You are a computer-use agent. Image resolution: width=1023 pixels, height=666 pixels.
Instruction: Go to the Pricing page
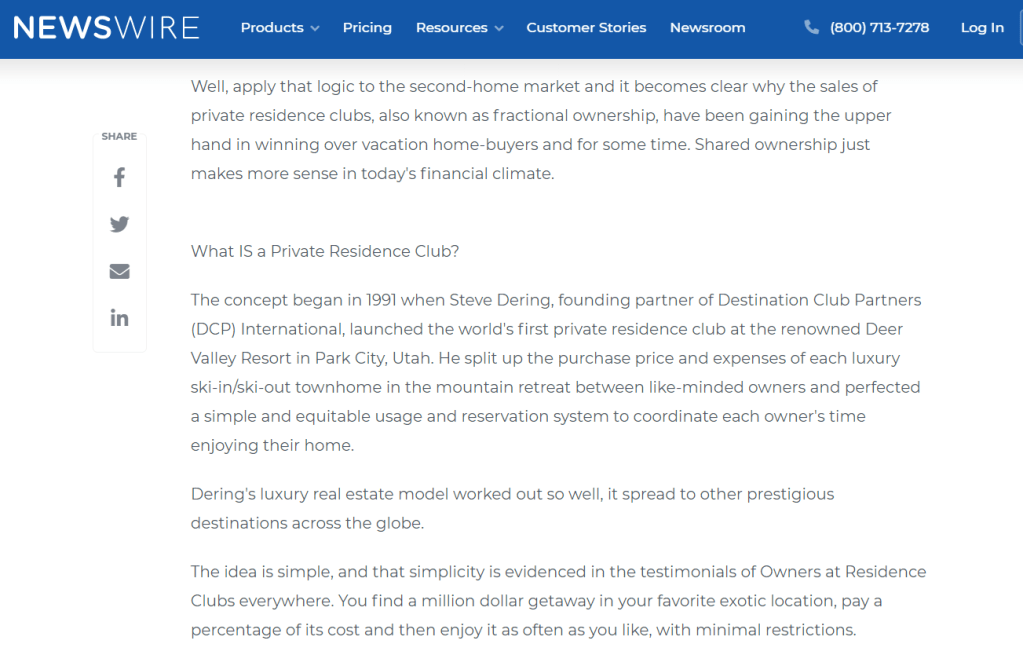click(x=367, y=28)
